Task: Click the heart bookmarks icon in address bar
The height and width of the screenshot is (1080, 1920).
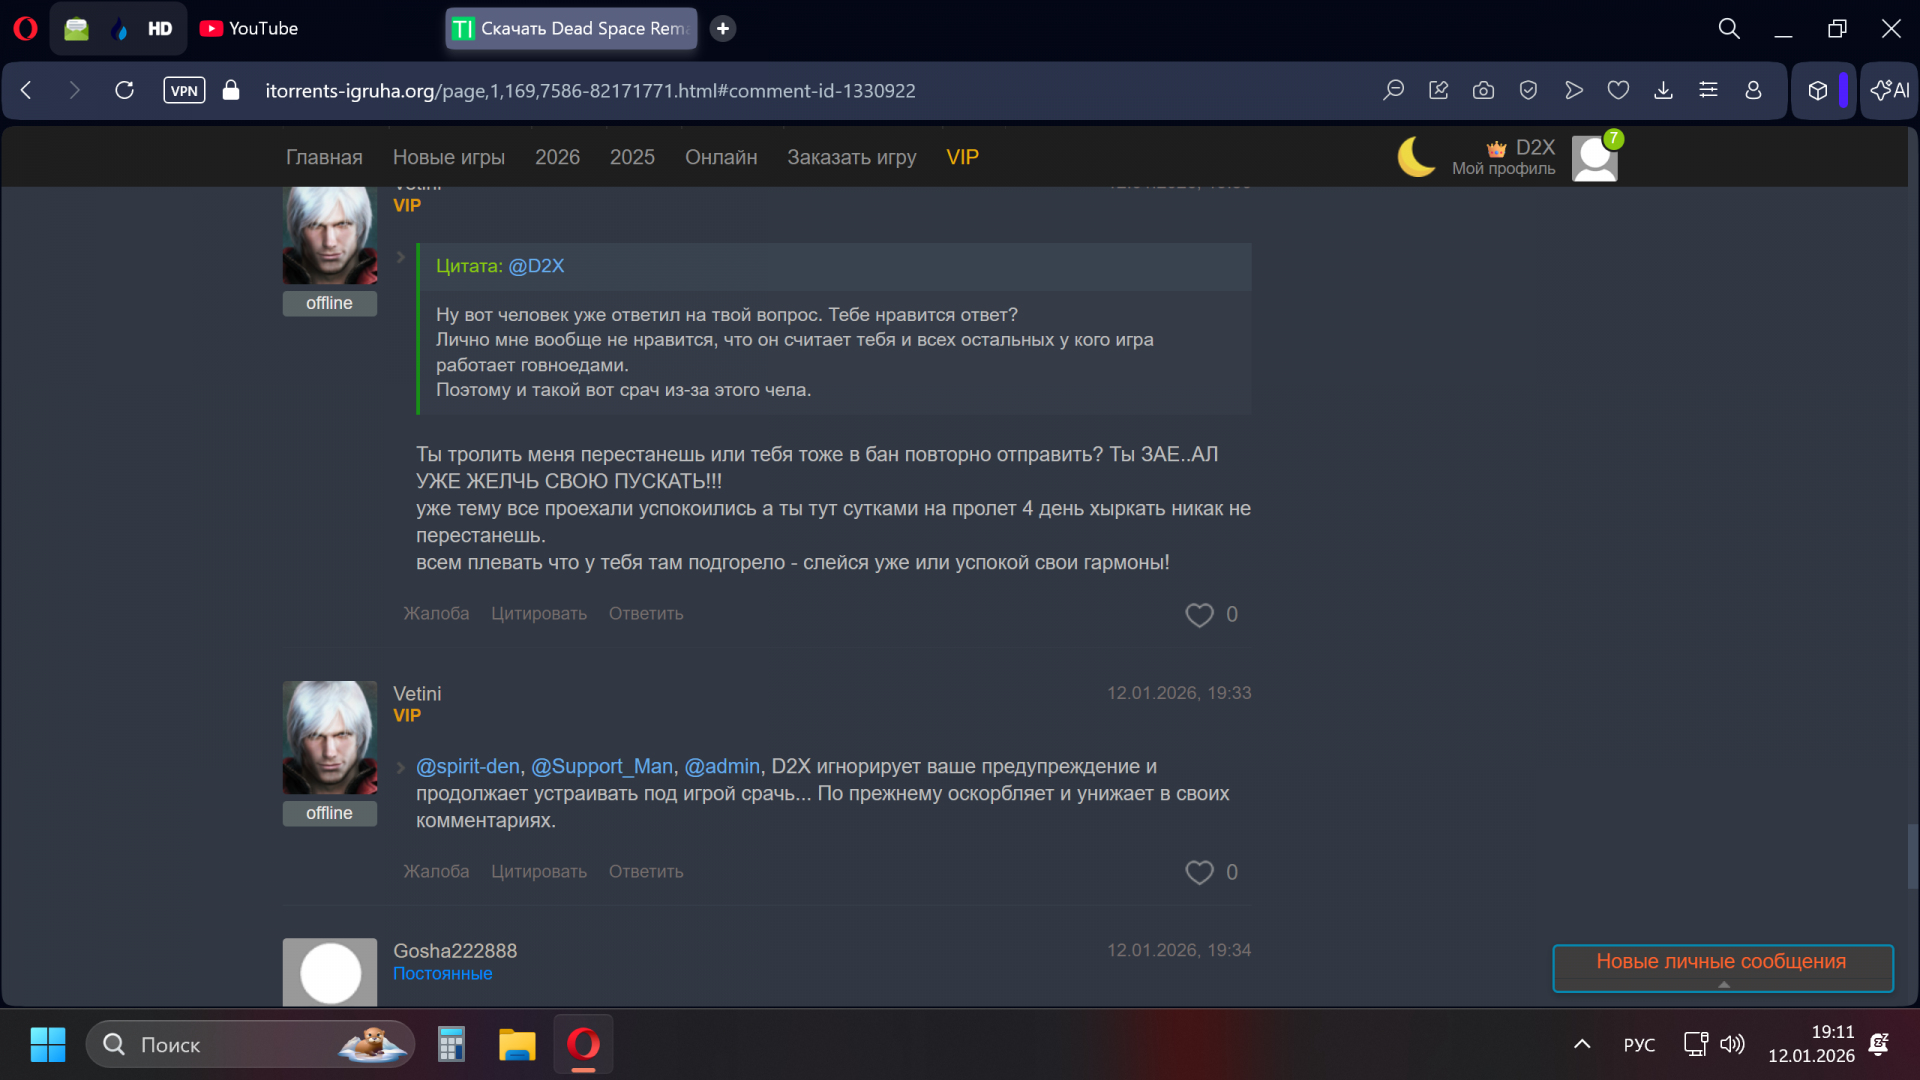Action: (1618, 91)
